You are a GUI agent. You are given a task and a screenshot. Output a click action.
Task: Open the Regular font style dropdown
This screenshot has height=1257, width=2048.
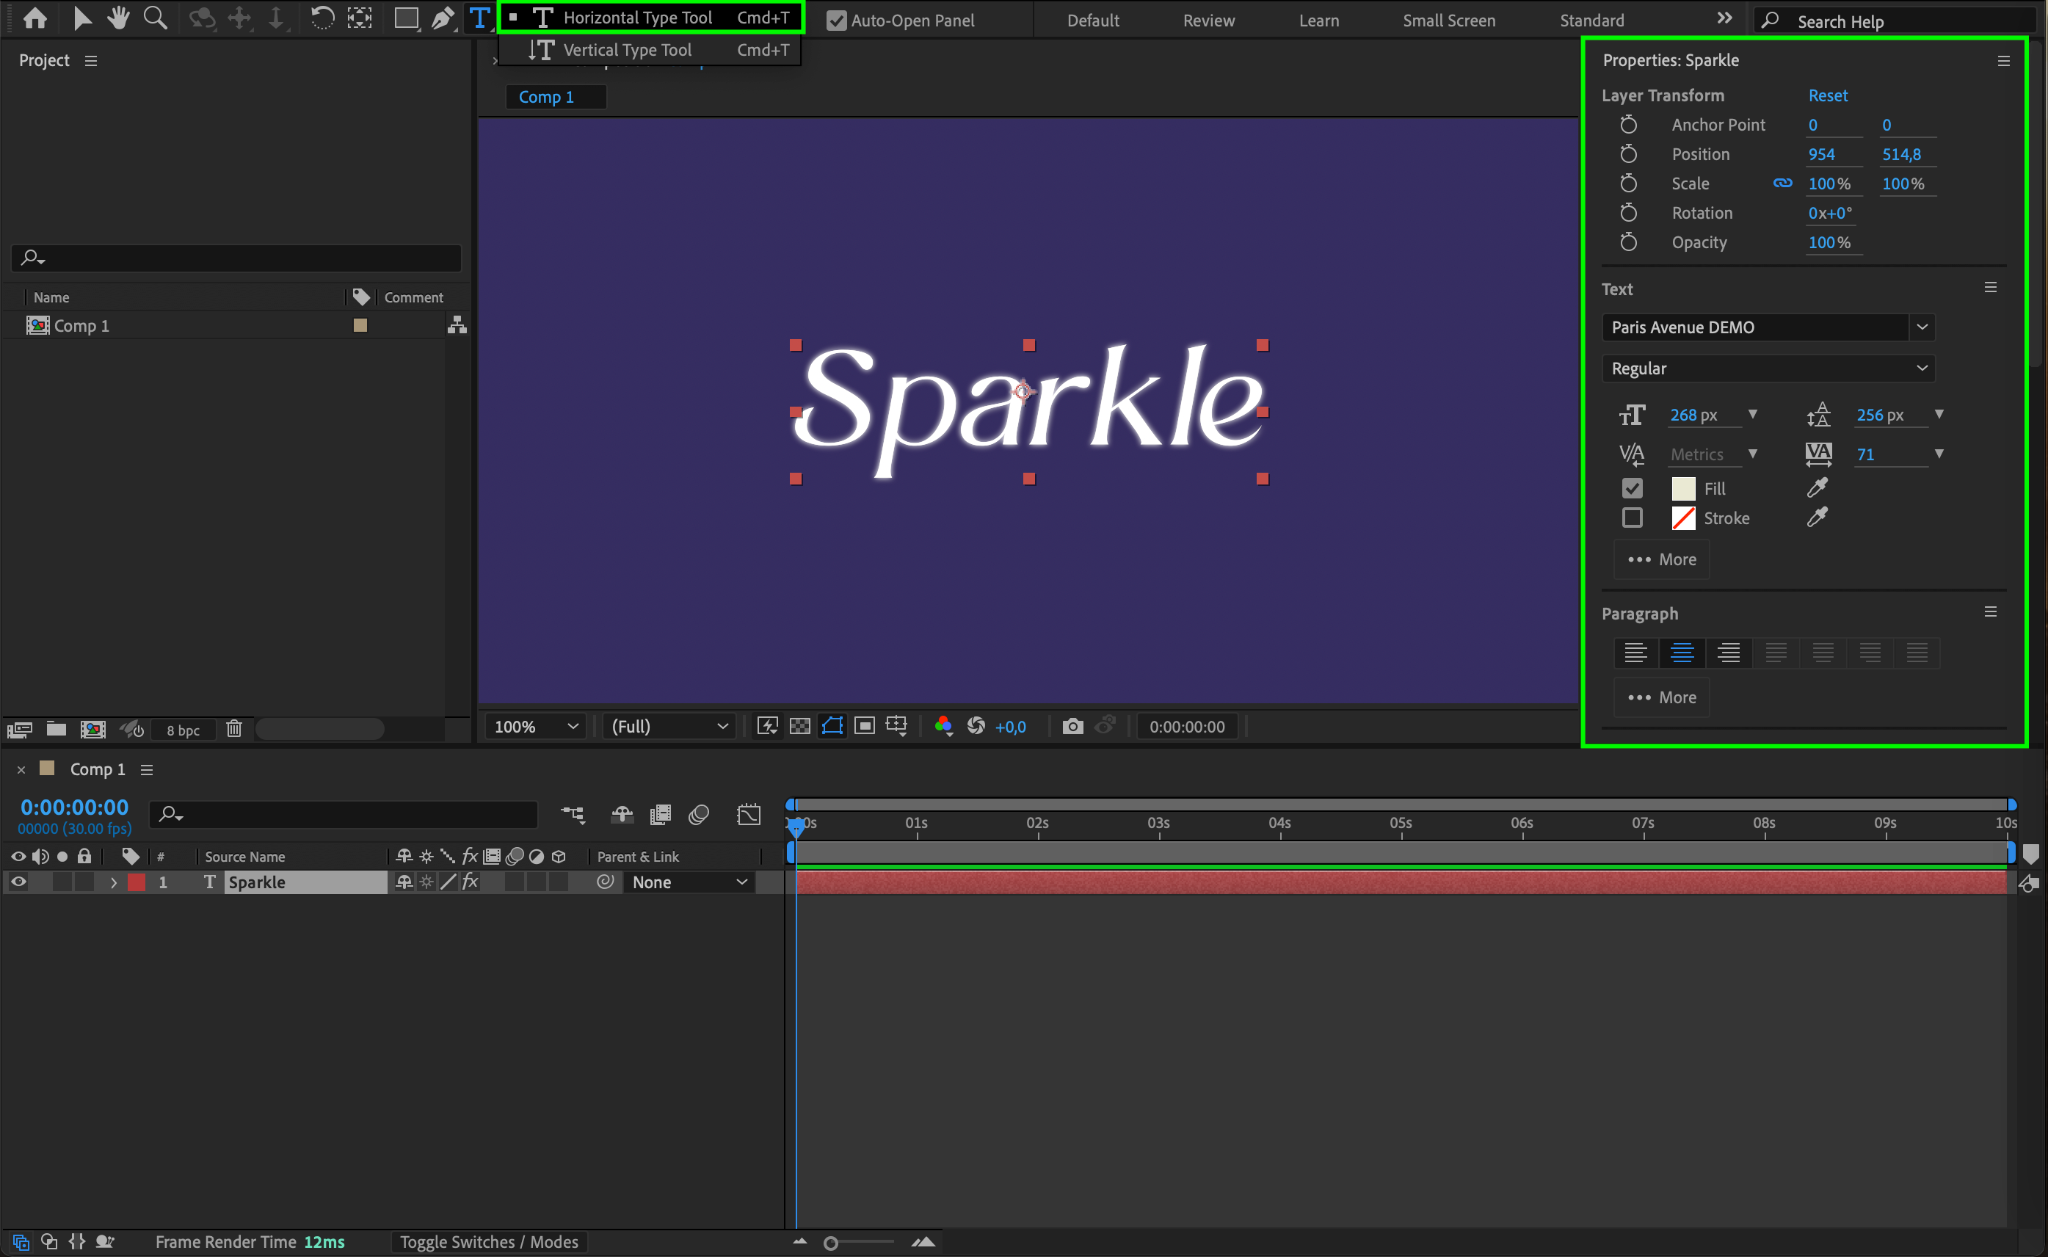coord(1767,368)
